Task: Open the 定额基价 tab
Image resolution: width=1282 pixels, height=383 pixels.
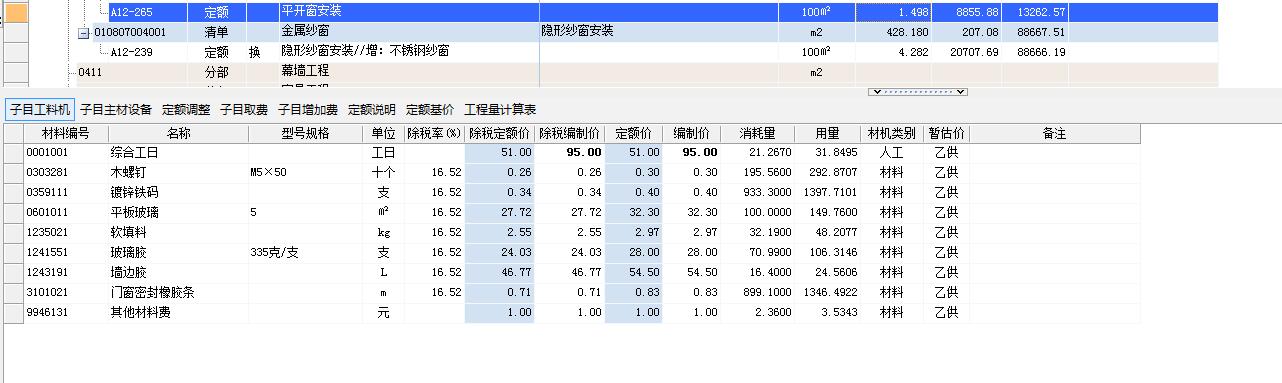Action: click(430, 109)
